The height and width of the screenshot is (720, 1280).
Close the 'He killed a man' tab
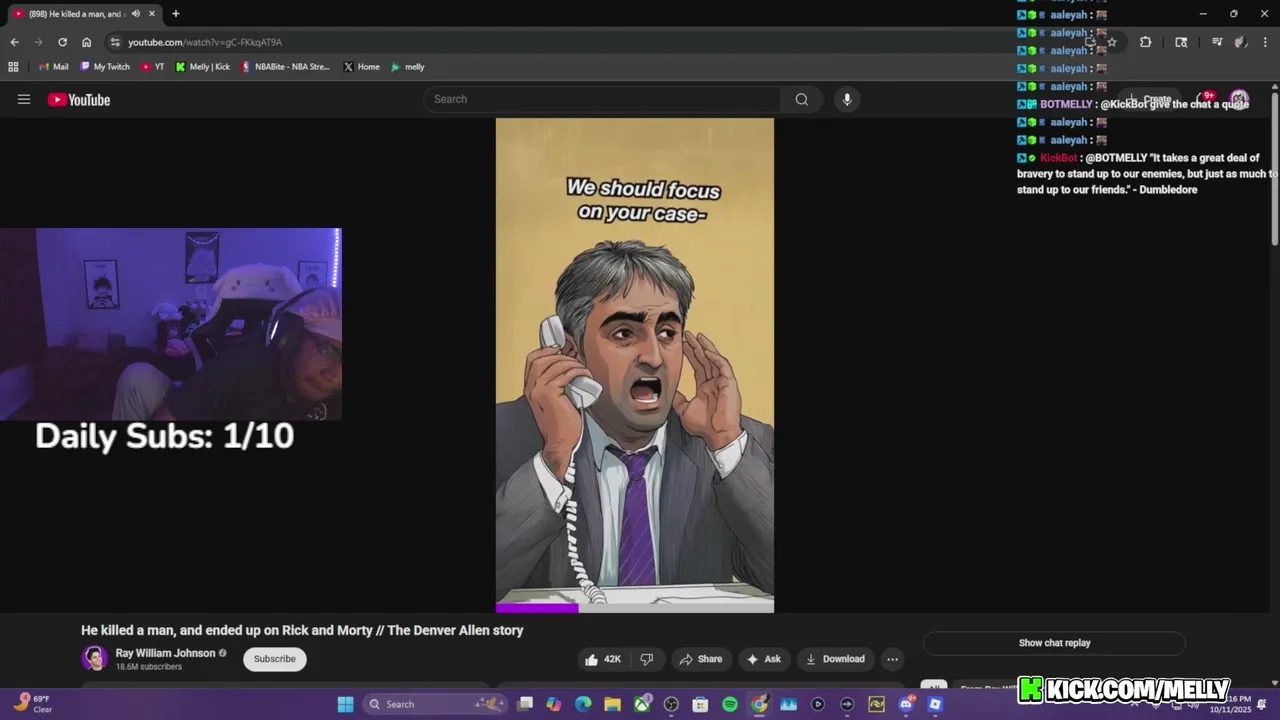point(152,14)
